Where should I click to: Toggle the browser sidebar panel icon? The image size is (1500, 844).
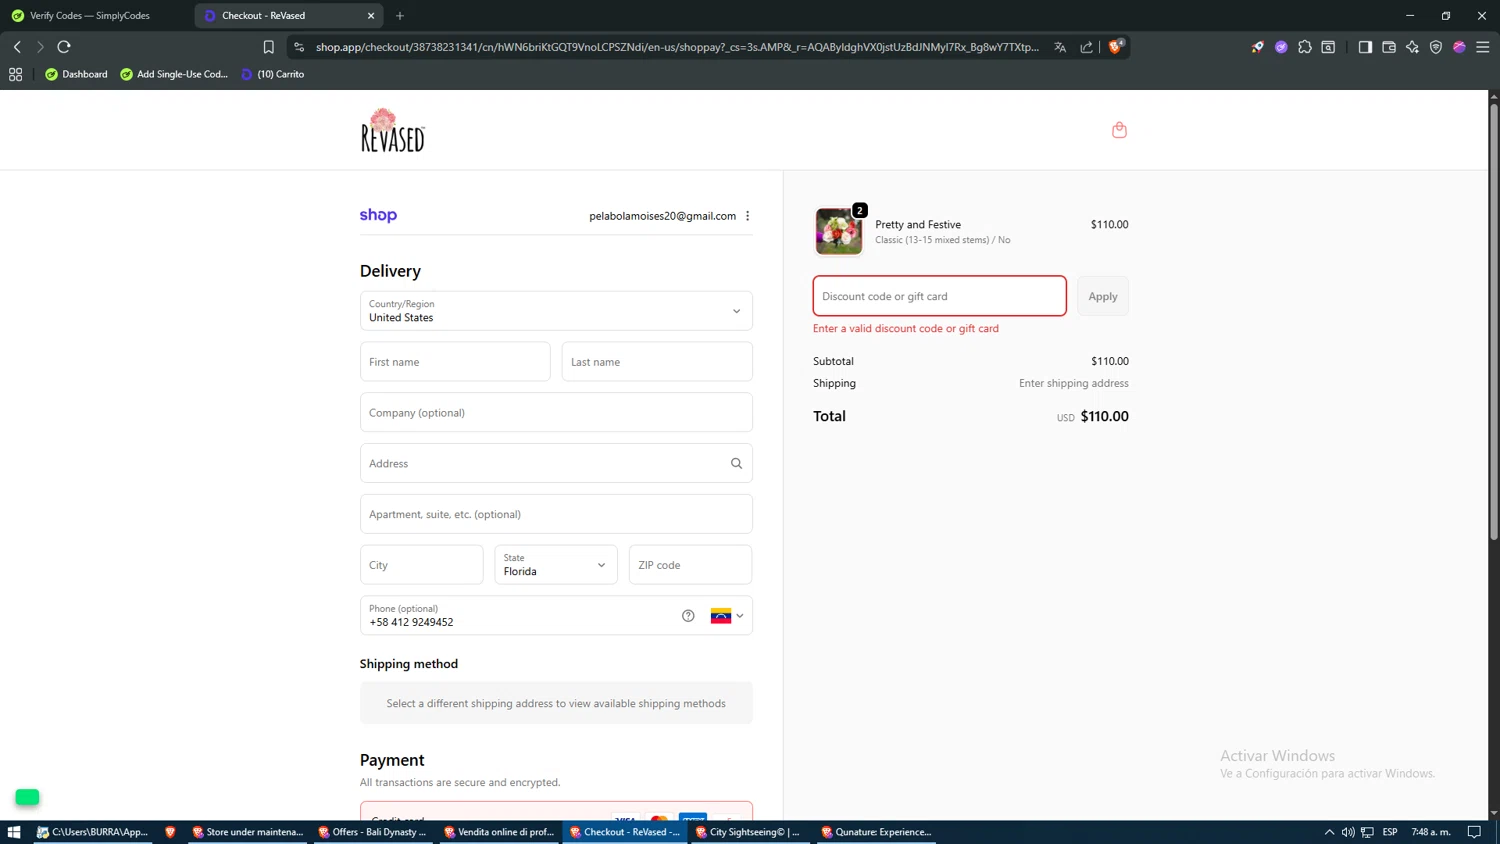click(x=1365, y=47)
